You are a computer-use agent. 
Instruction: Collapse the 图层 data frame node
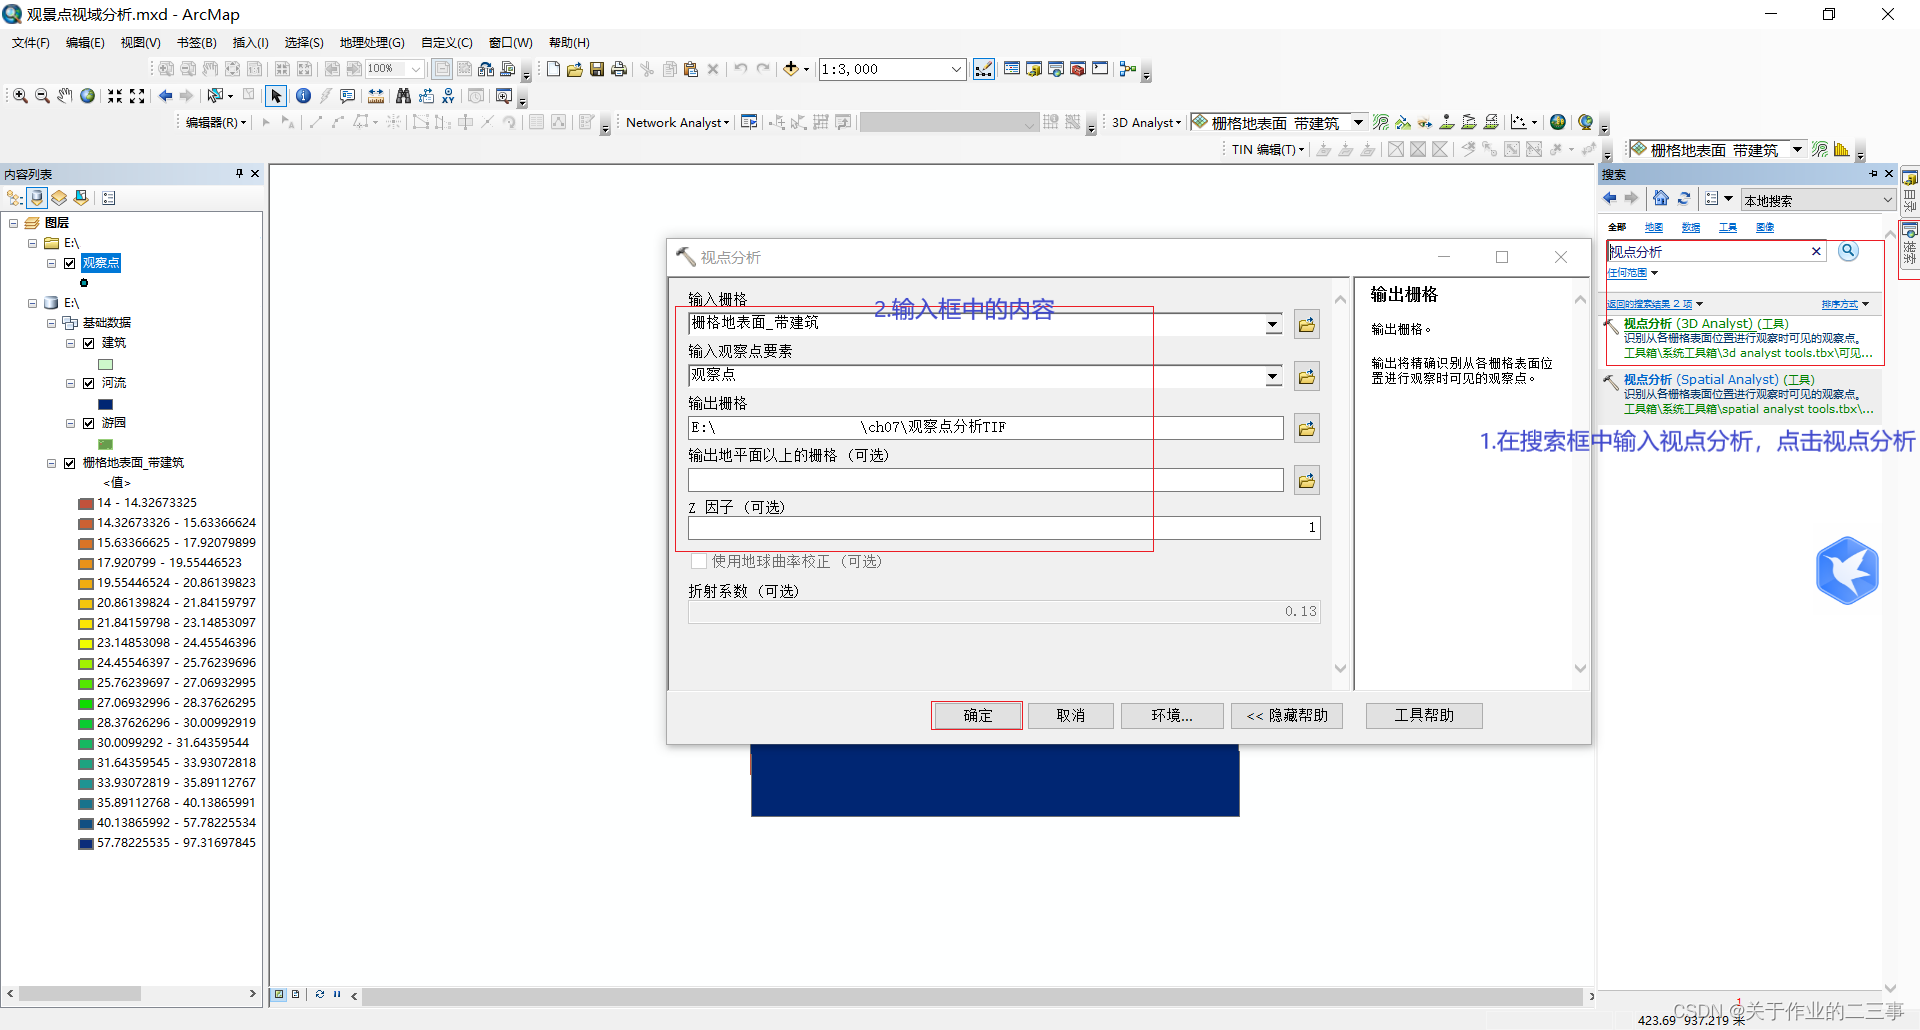click(x=14, y=224)
